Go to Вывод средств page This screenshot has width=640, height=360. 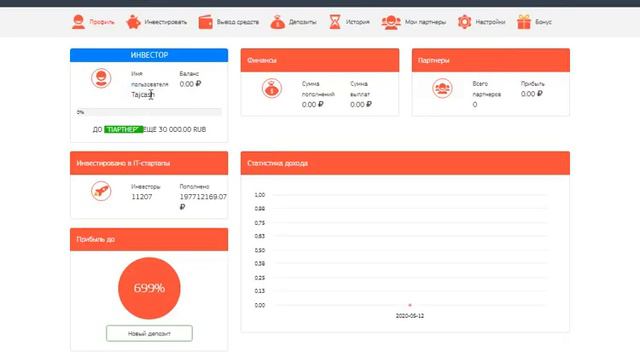pos(238,22)
